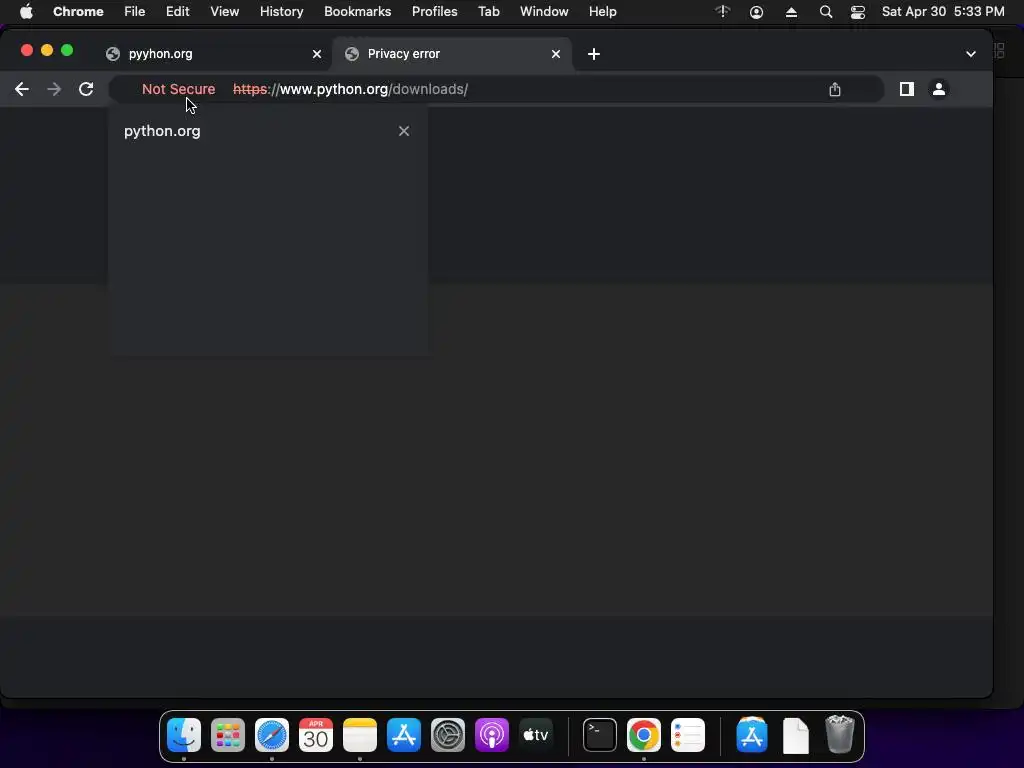
Task: Click the URL in the address bar
Action: 350,89
